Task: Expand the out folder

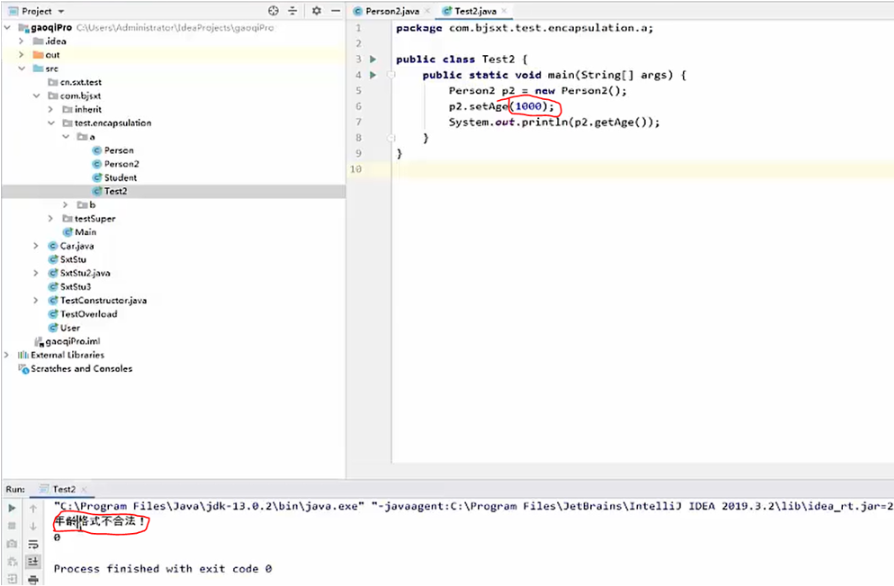Action: point(22,55)
